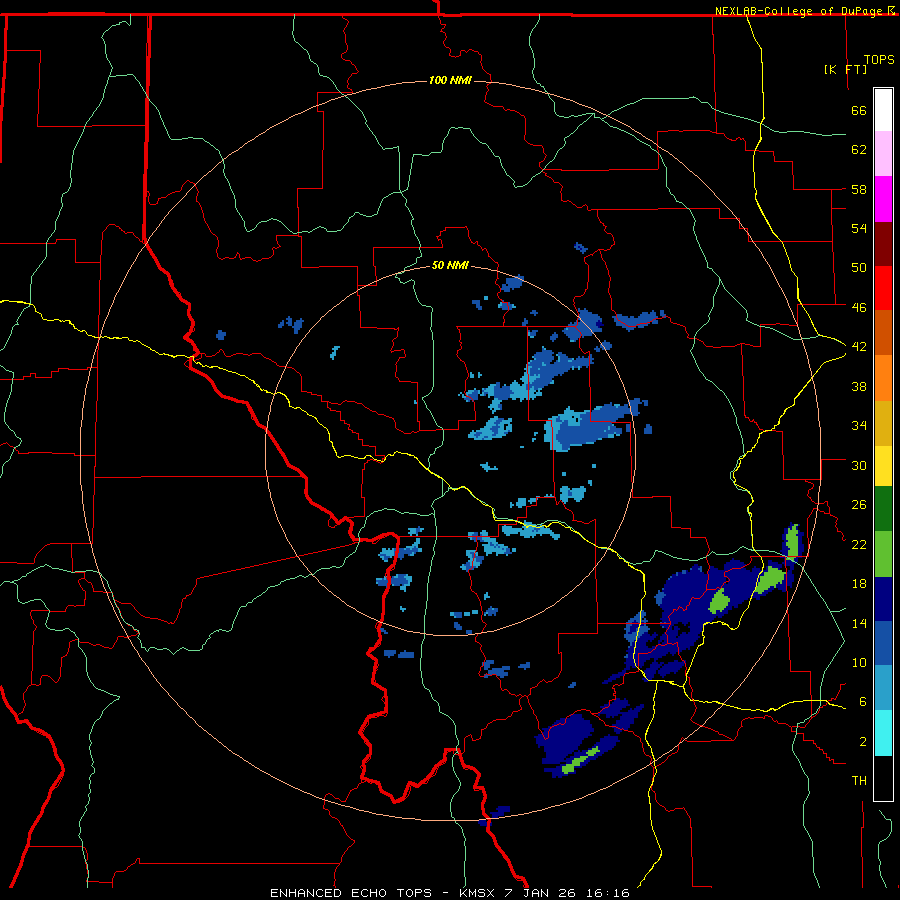The width and height of the screenshot is (900, 900).
Task: Pick the yellow legend swatch
Action: click(883, 466)
